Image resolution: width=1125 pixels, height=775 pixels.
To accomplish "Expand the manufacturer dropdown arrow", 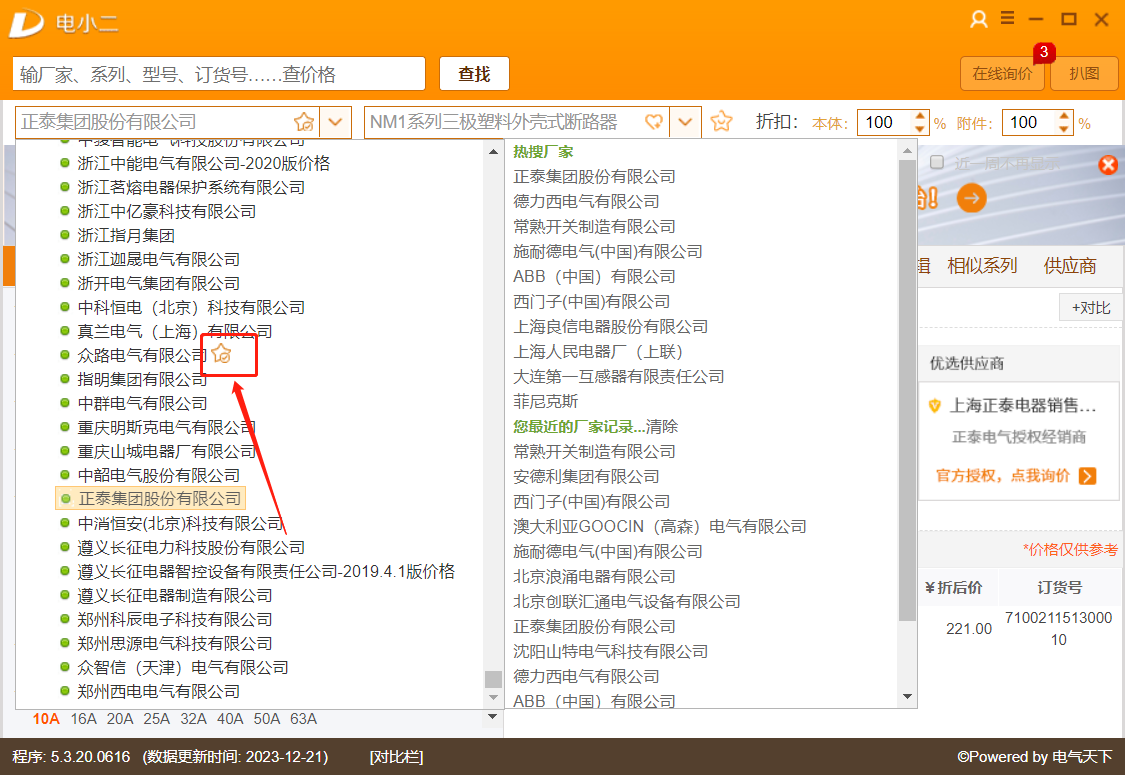I will point(335,122).
